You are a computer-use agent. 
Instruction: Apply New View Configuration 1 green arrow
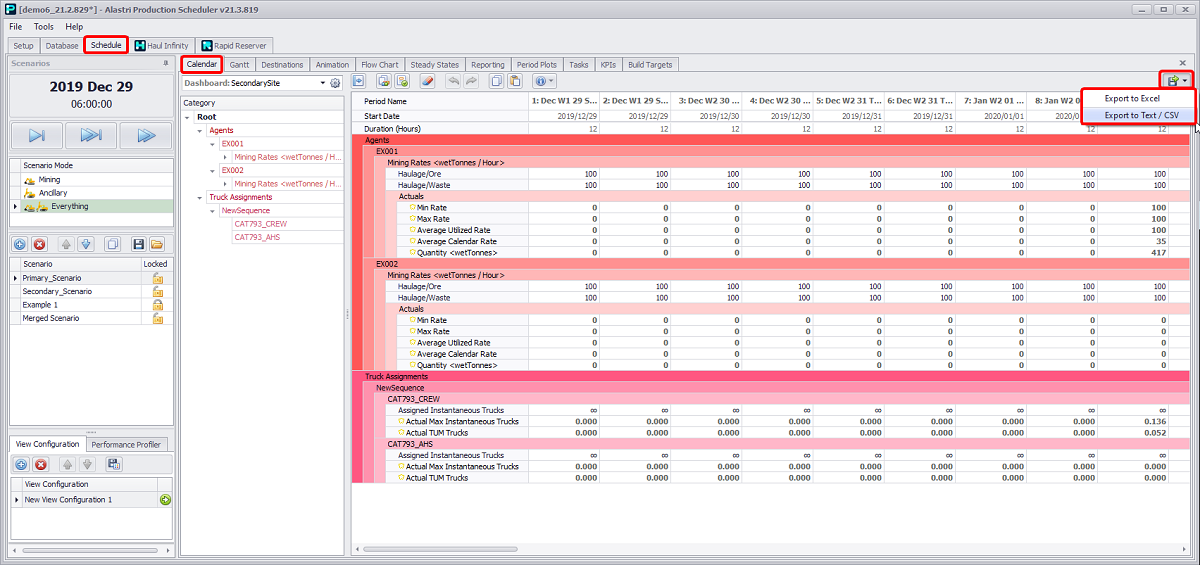[165, 499]
